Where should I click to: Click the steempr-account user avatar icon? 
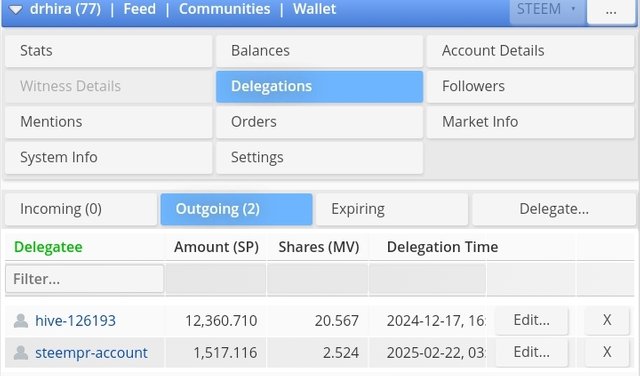tap(21, 352)
